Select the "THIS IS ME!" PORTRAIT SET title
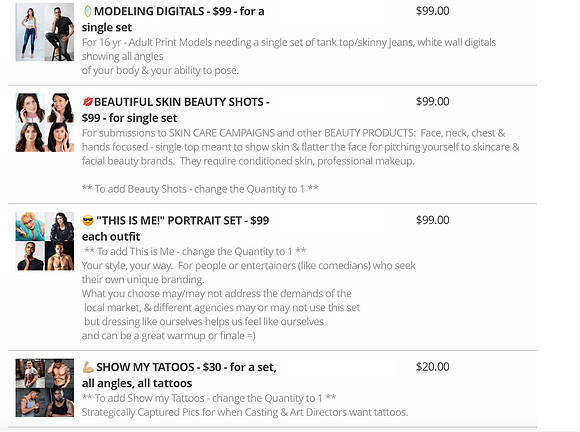Screen dimensions: 580x432 coord(176,228)
